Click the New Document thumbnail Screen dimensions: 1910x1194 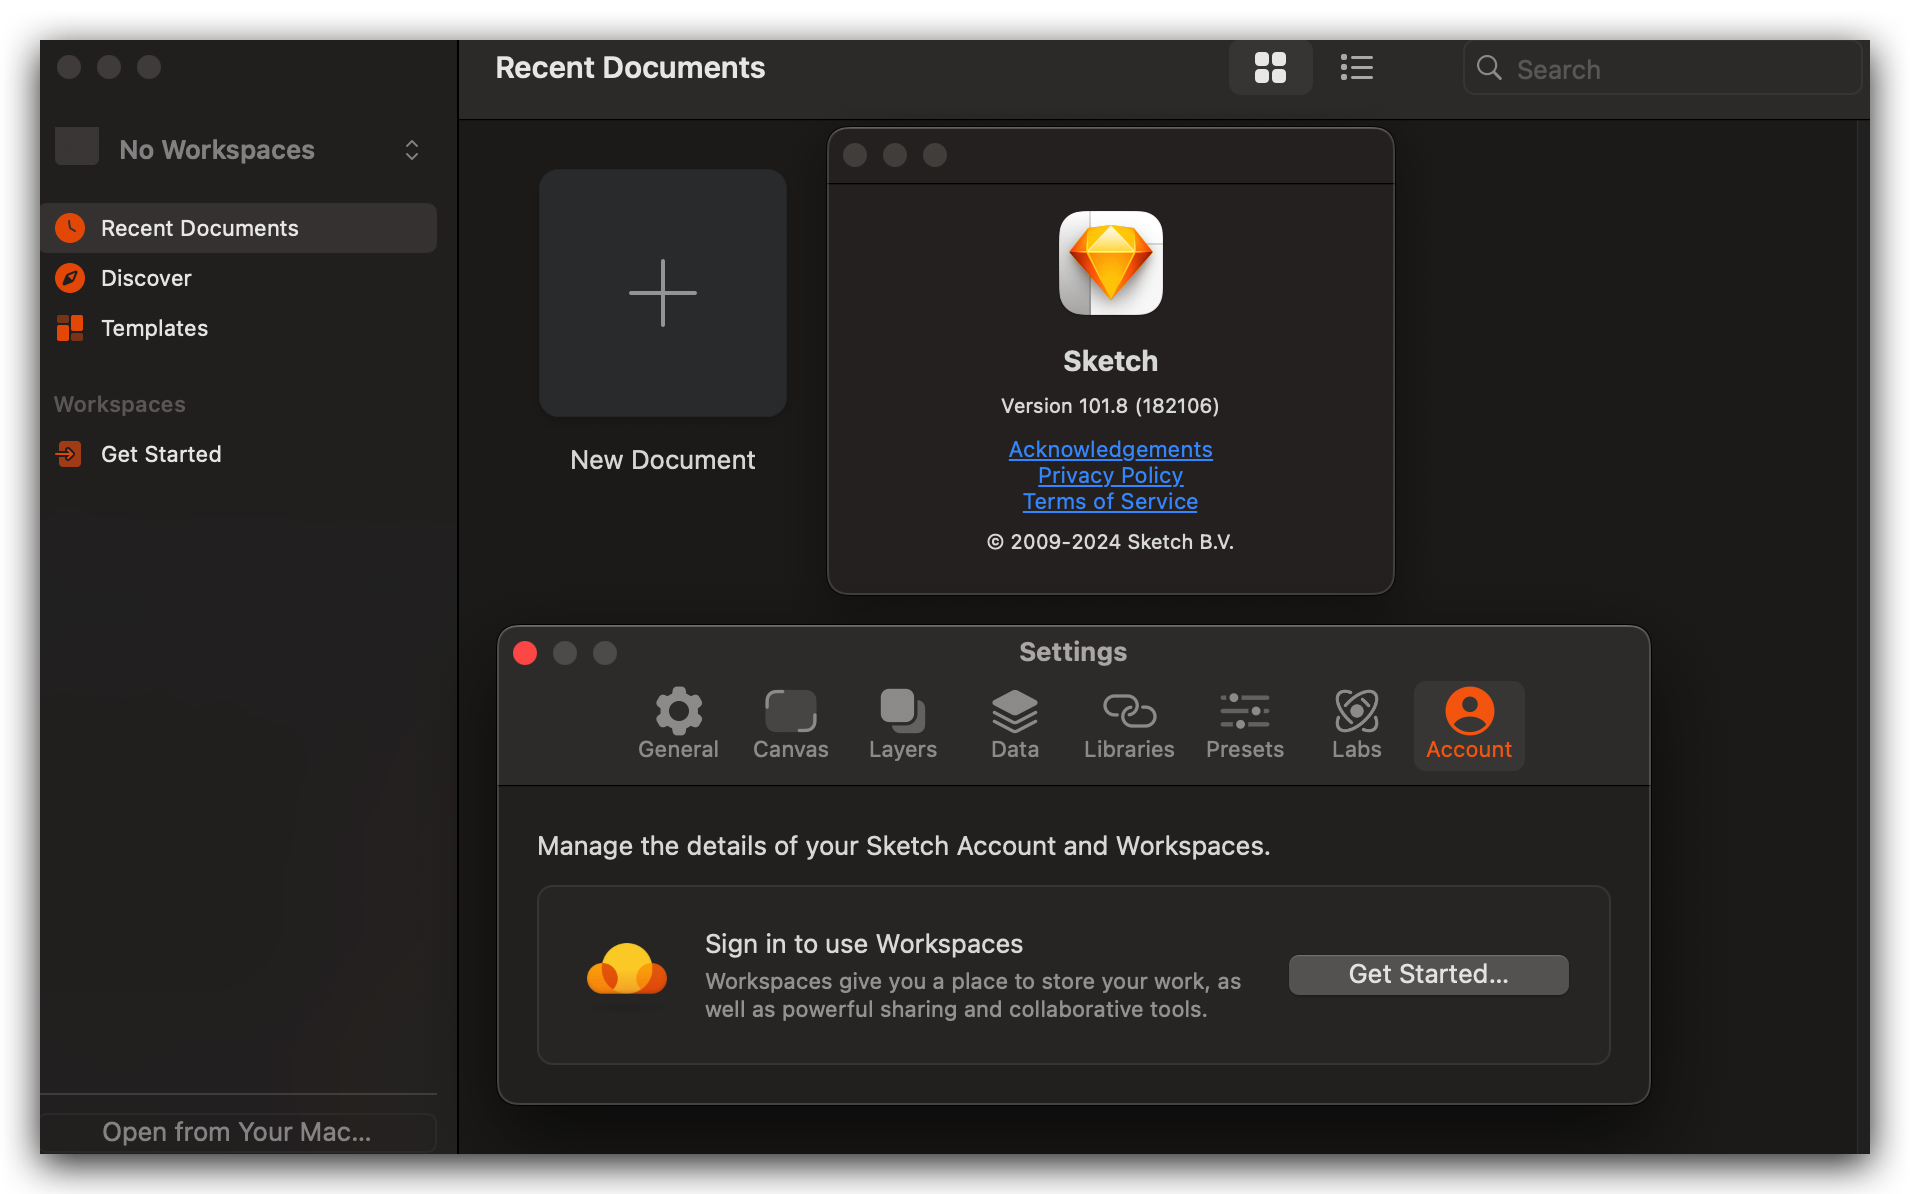click(662, 293)
